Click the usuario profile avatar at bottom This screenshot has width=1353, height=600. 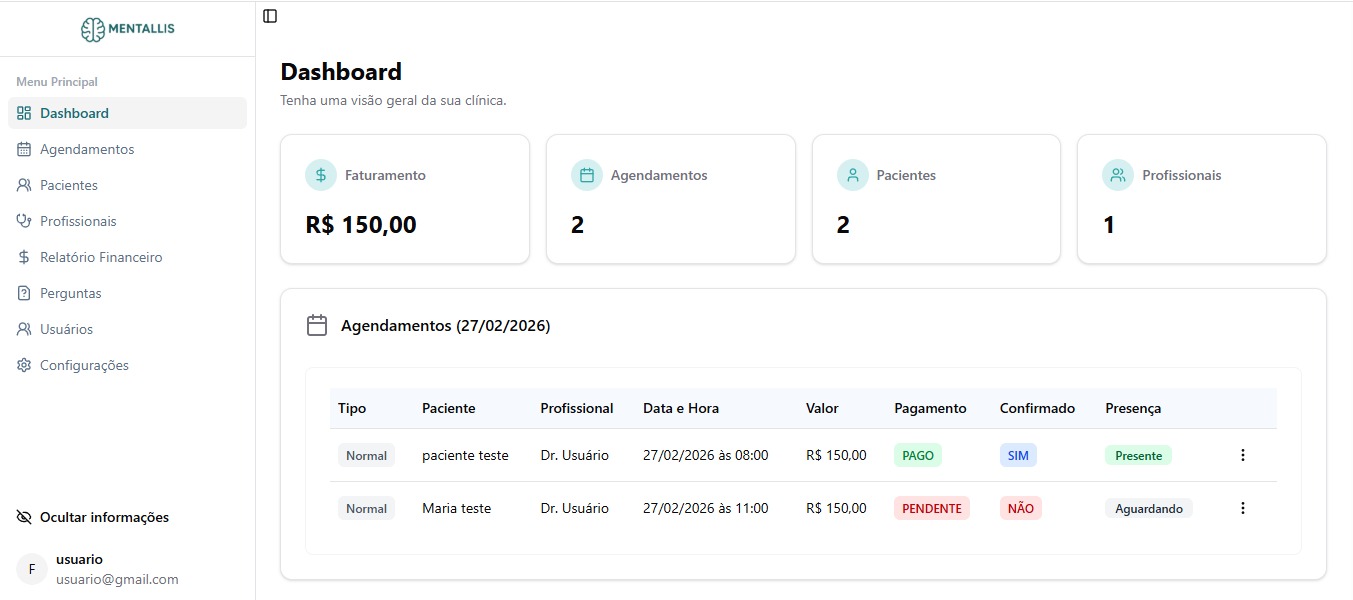click(31, 568)
